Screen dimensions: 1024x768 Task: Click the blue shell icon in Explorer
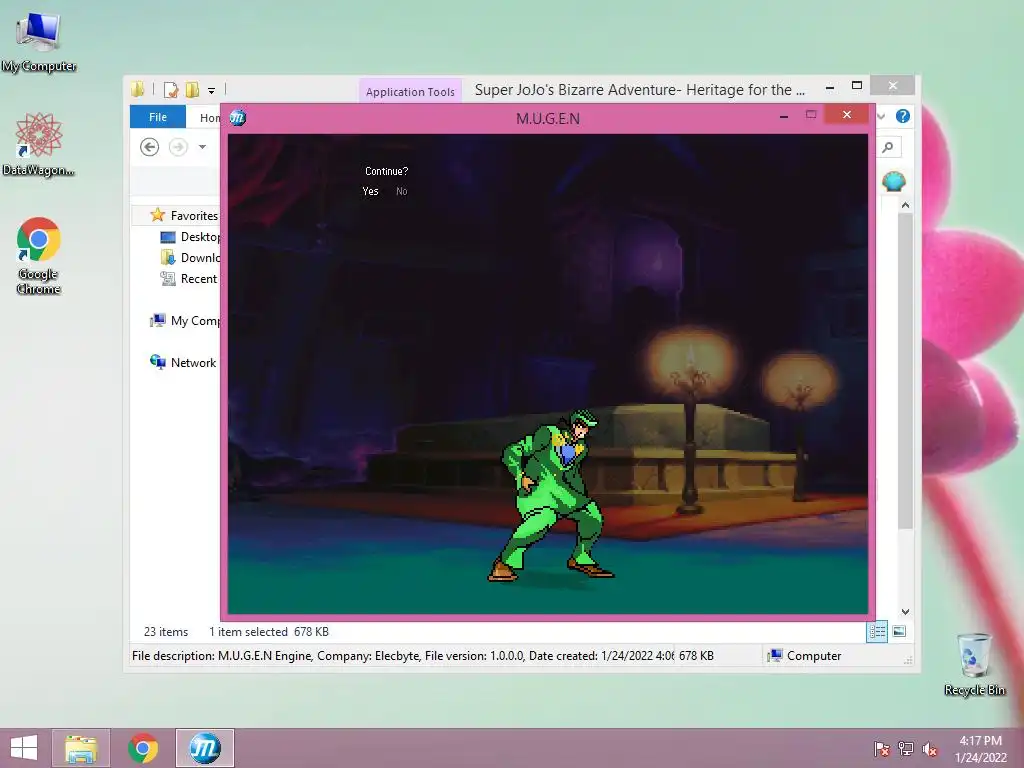[893, 181]
